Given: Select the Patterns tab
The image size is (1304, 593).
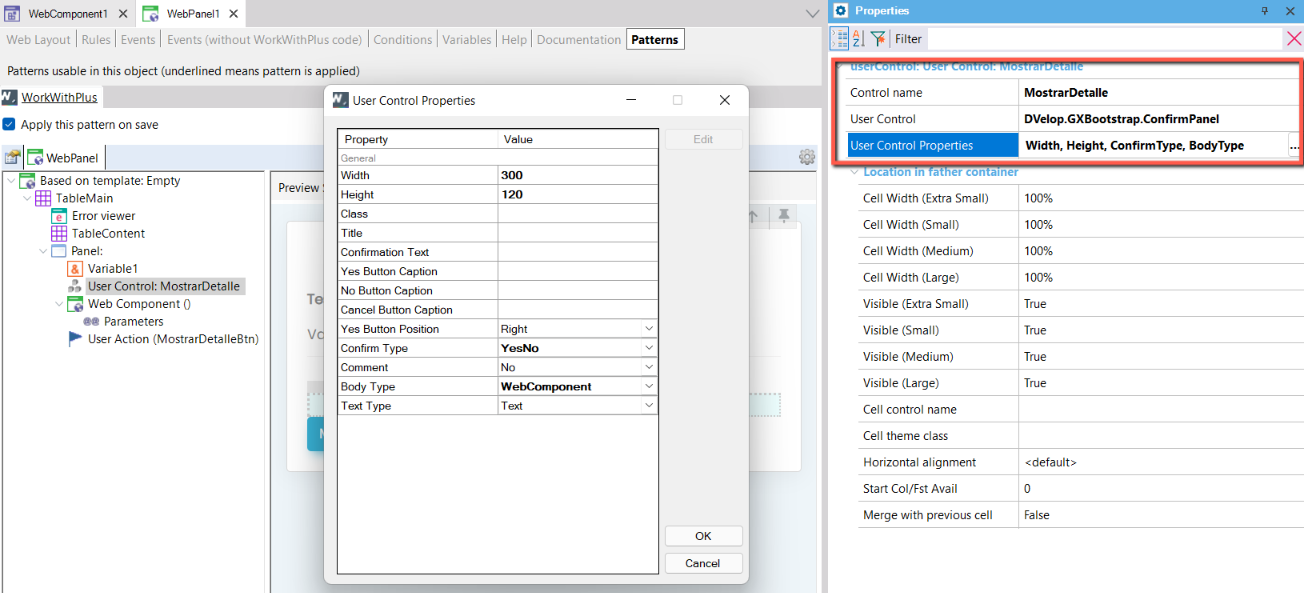Looking at the screenshot, I should click(x=655, y=40).
